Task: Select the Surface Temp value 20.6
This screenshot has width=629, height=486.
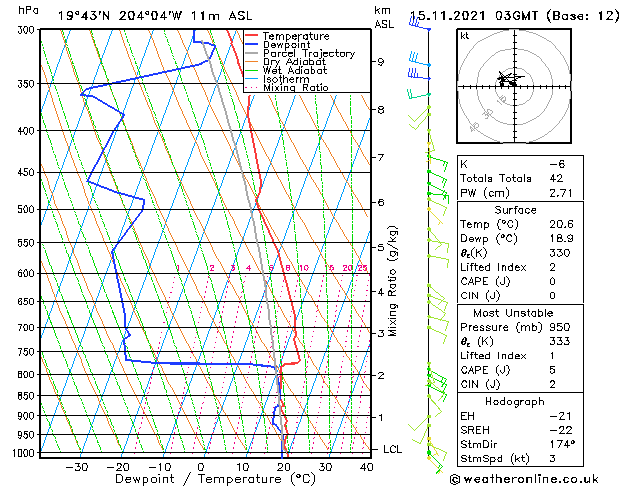Action: [561, 224]
